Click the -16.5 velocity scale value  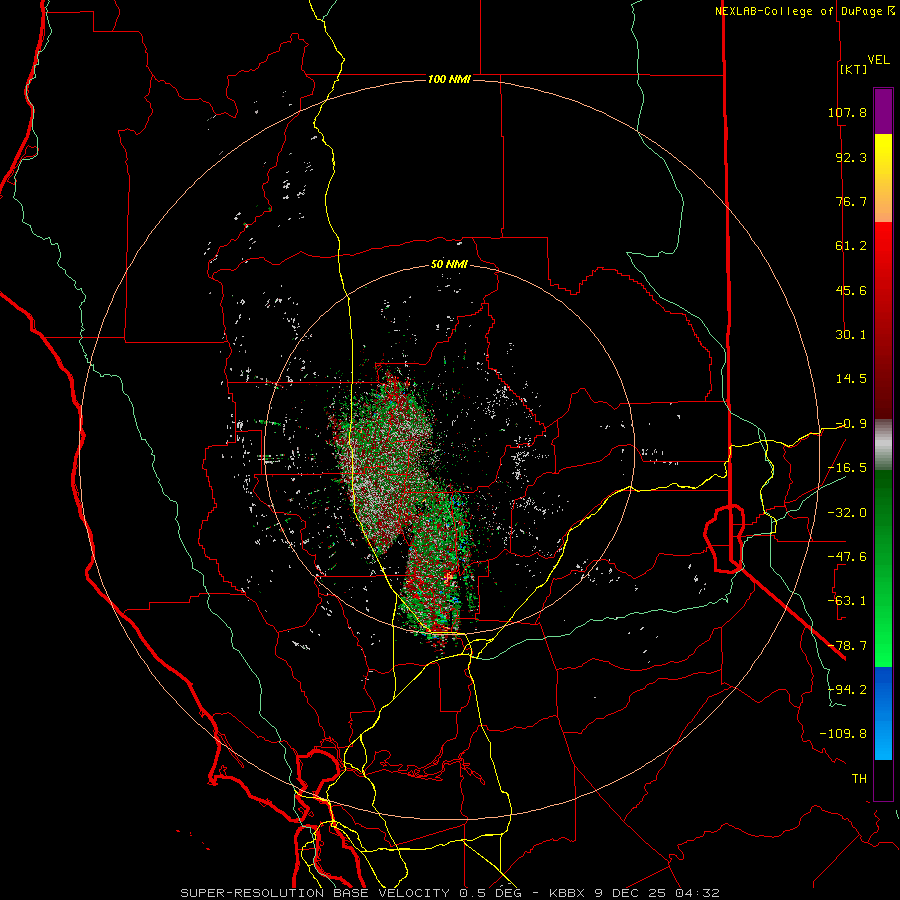pyautogui.click(x=847, y=468)
